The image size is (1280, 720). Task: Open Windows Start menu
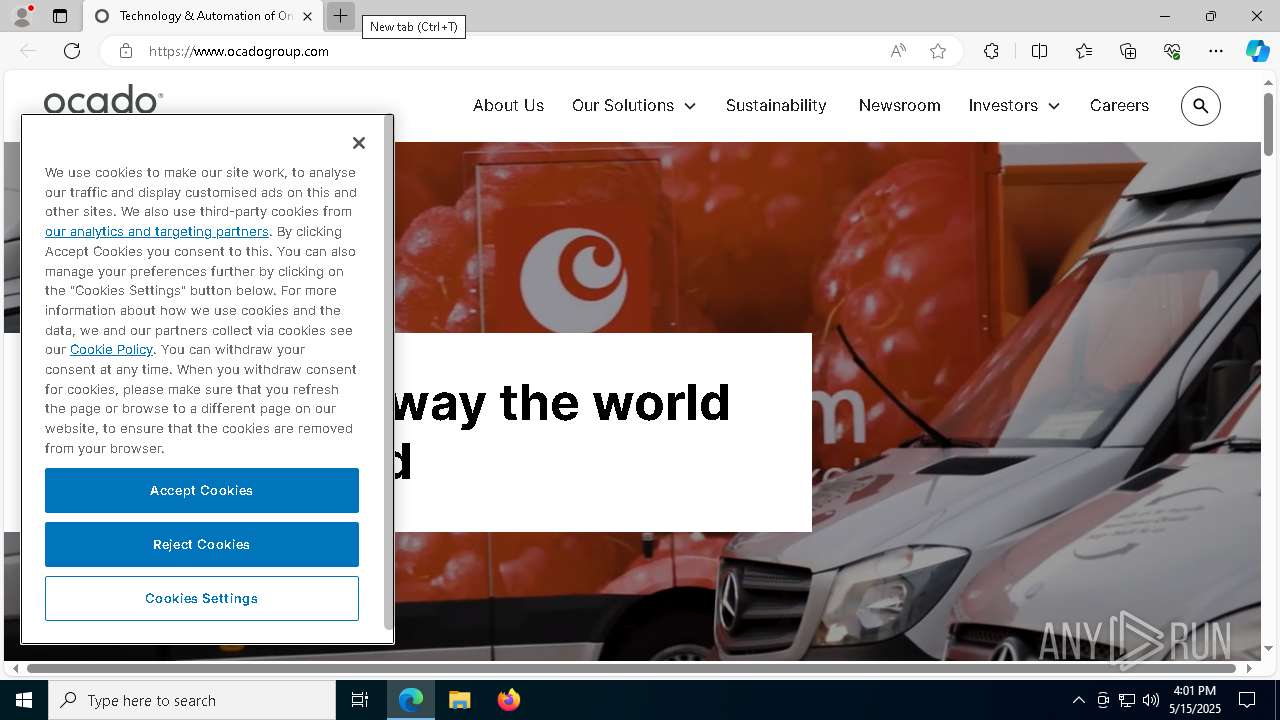(24, 700)
